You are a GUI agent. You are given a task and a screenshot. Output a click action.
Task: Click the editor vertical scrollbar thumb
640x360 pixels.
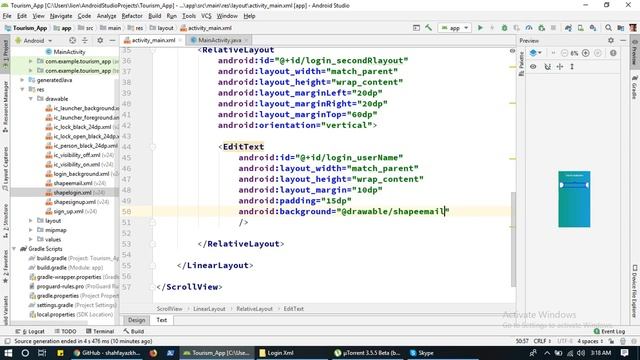513,239
